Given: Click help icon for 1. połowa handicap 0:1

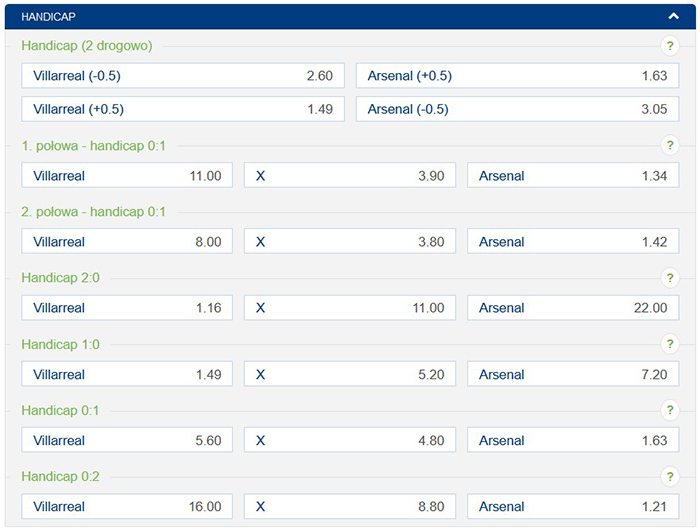Looking at the screenshot, I should [x=669, y=146].
